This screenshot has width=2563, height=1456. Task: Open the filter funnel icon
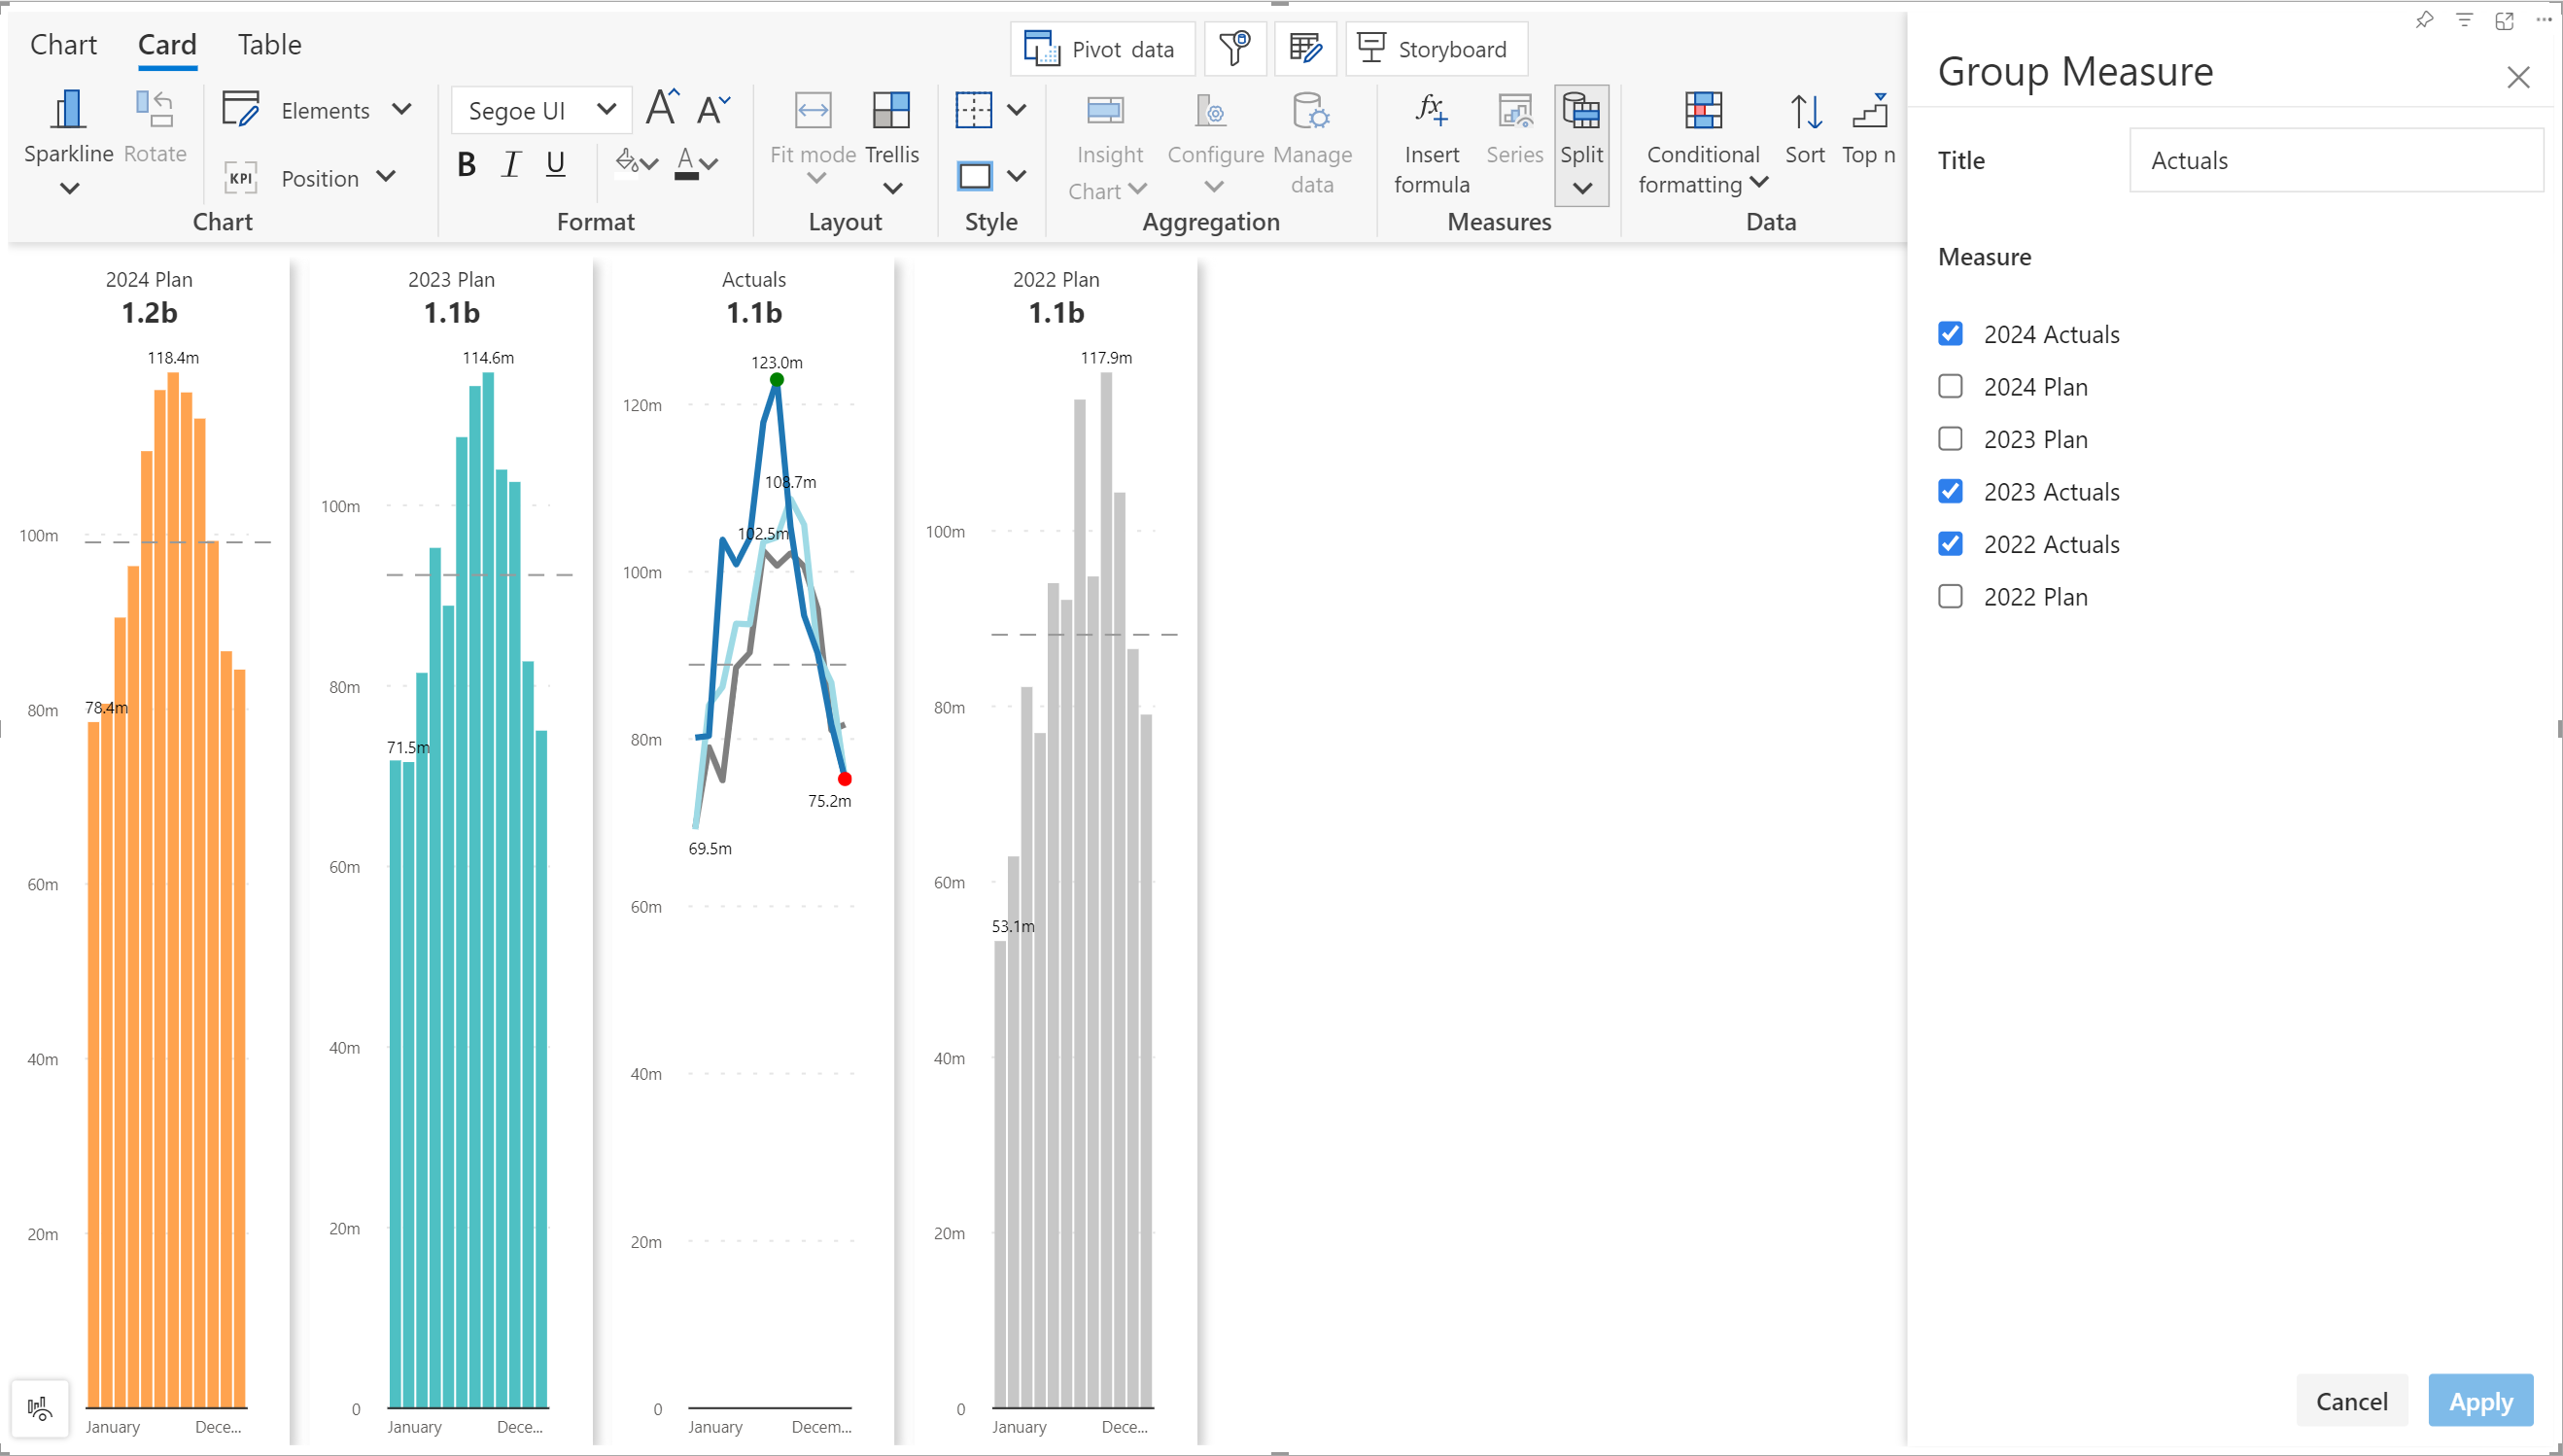point(1235,49)
